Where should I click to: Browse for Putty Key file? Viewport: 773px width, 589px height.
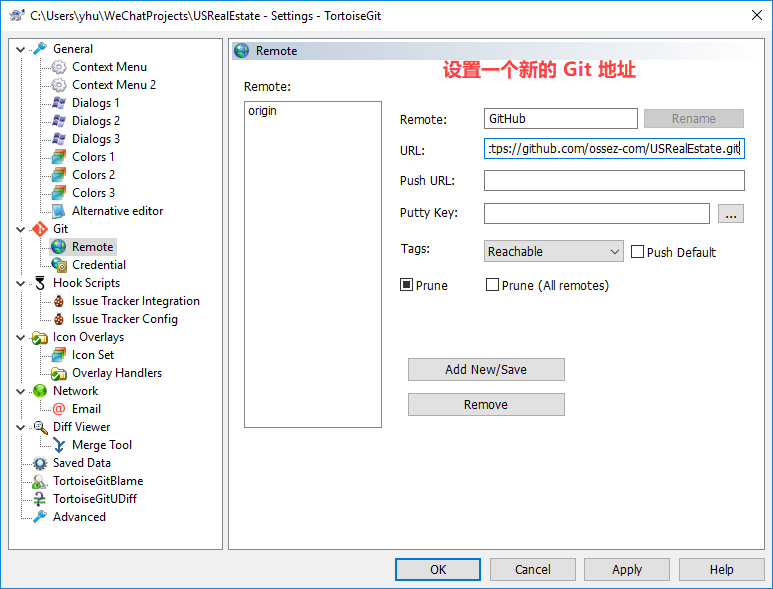[731, 214]
